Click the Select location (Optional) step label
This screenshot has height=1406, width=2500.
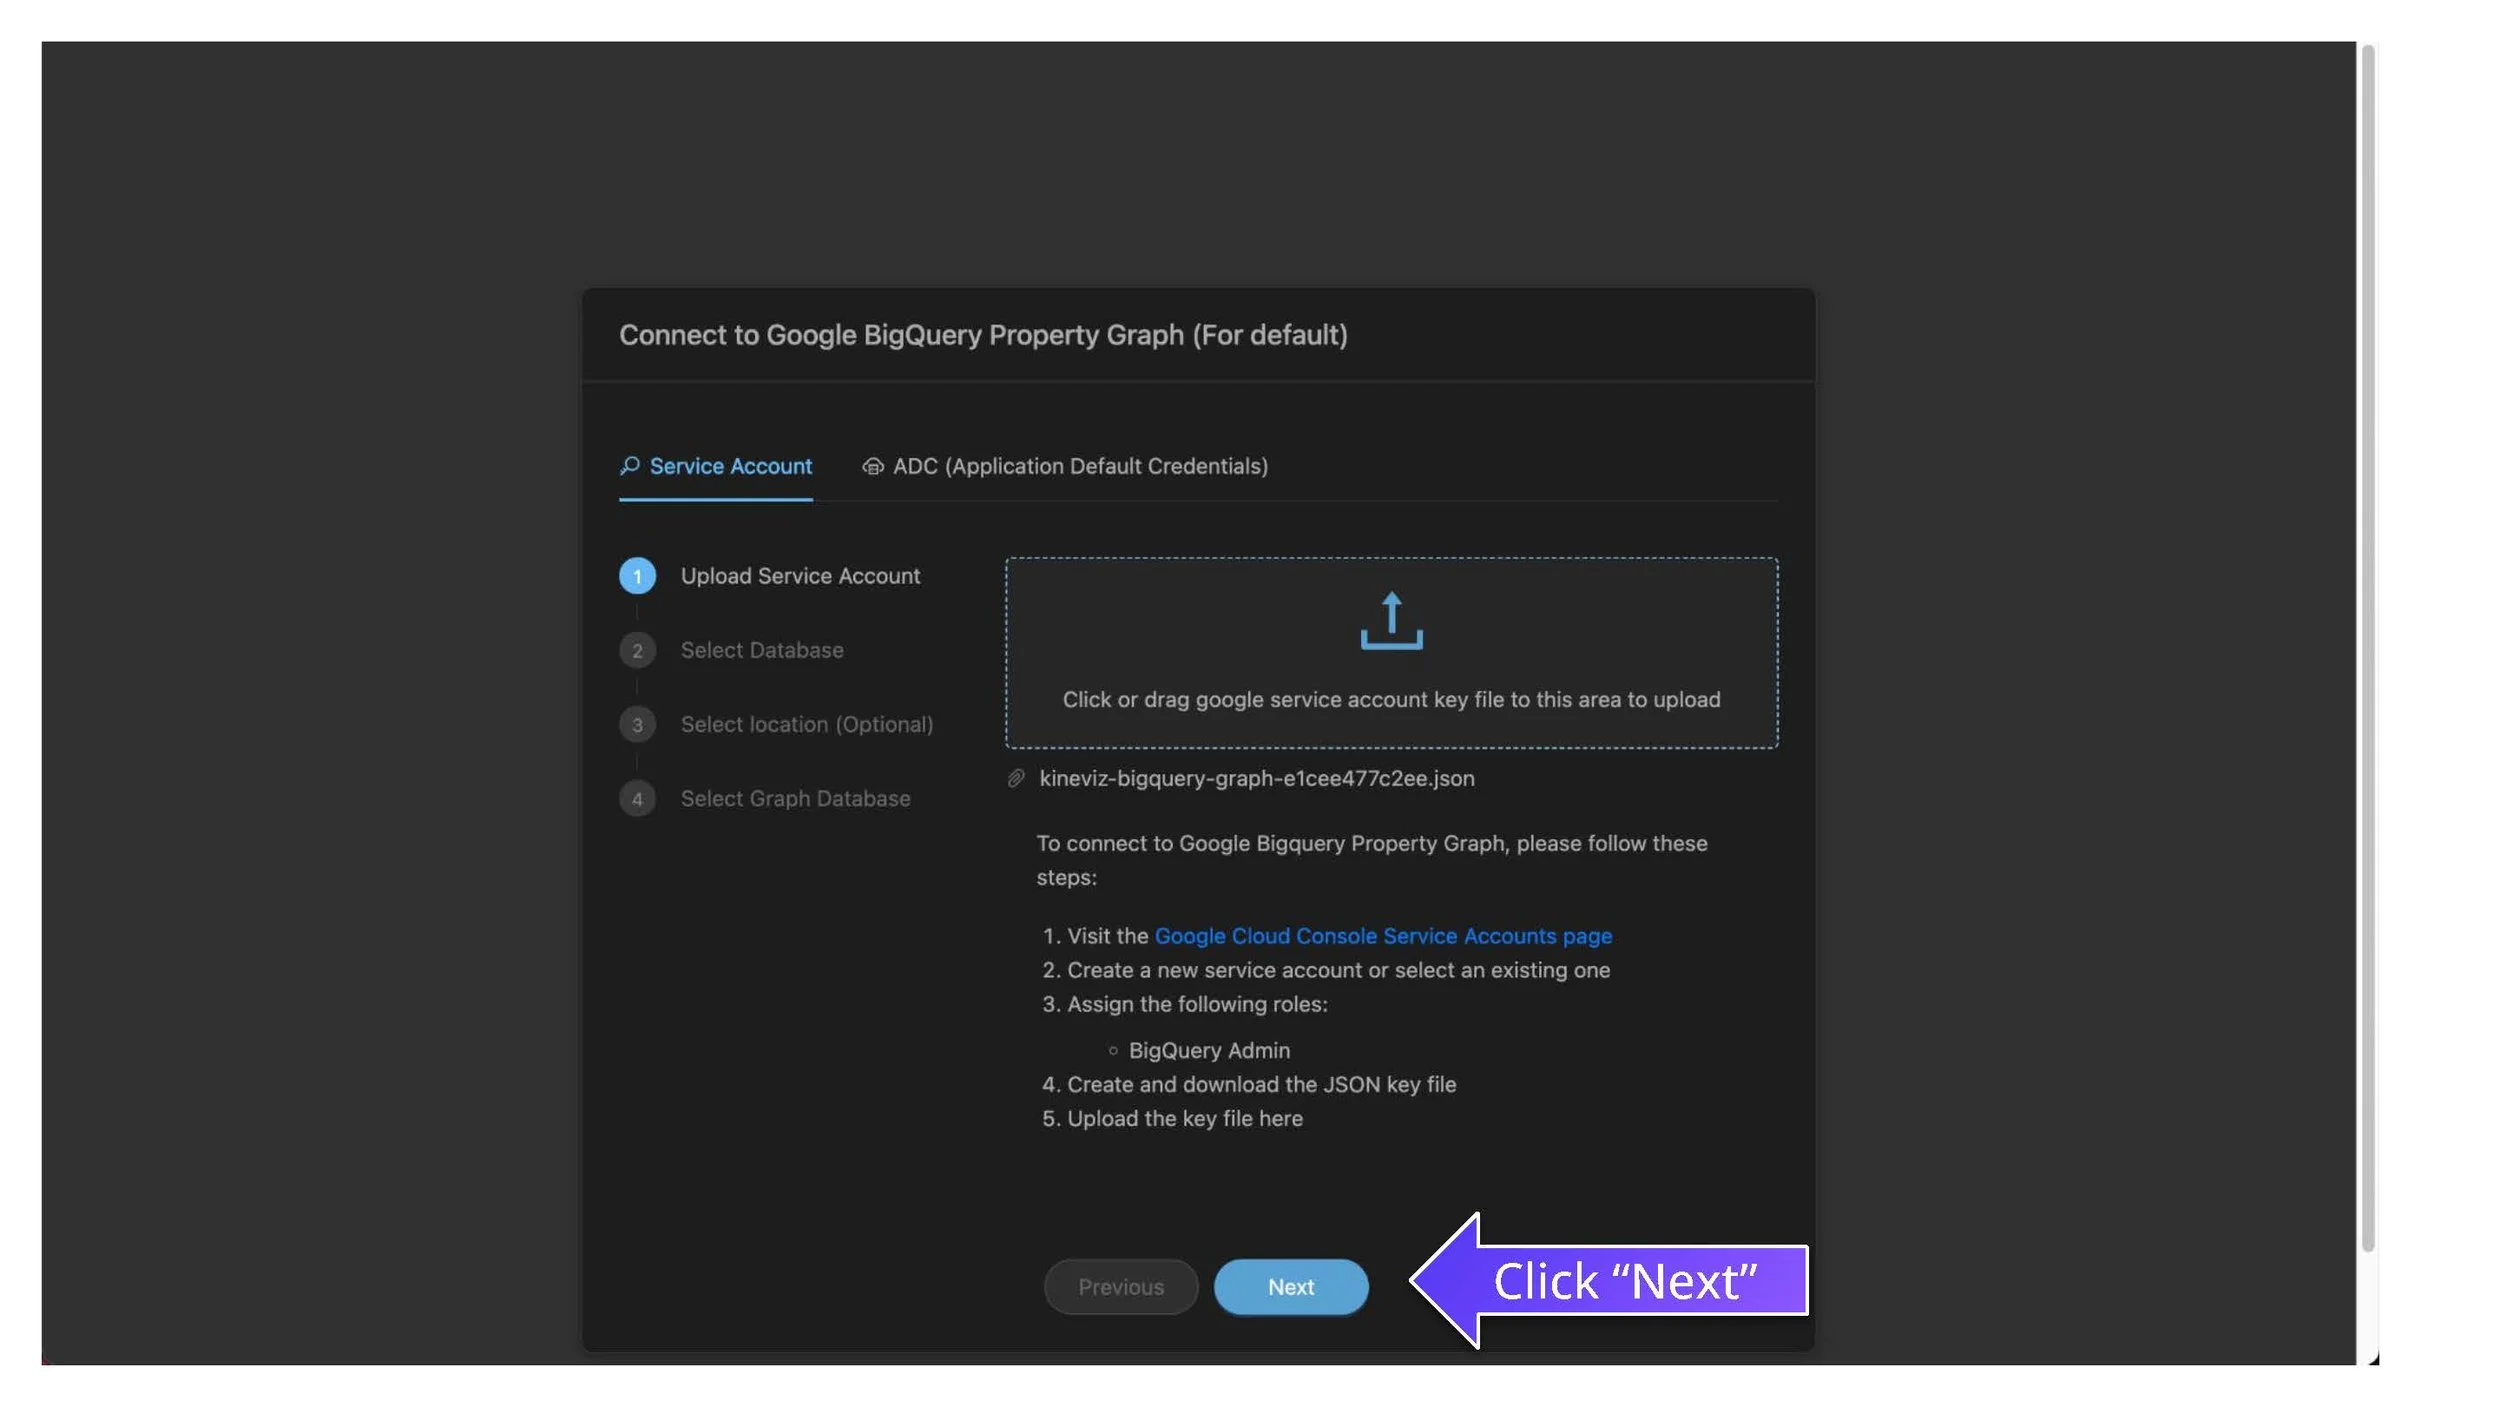(806, 724)
